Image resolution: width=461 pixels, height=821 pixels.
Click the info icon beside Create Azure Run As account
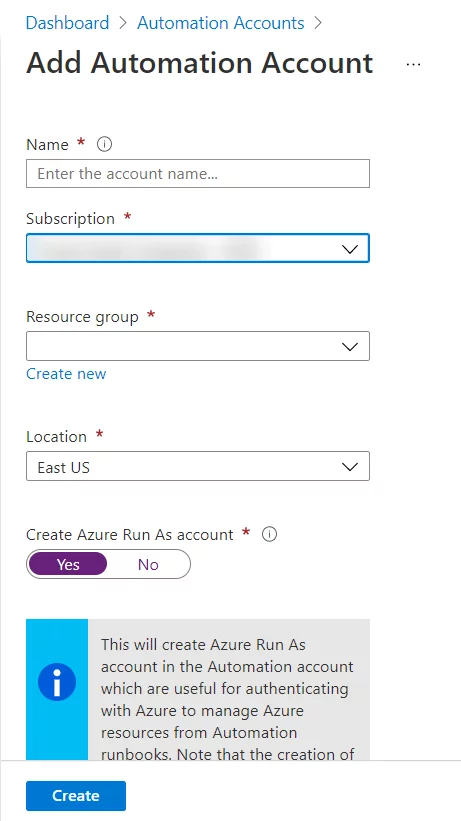(x=269, y=535)
